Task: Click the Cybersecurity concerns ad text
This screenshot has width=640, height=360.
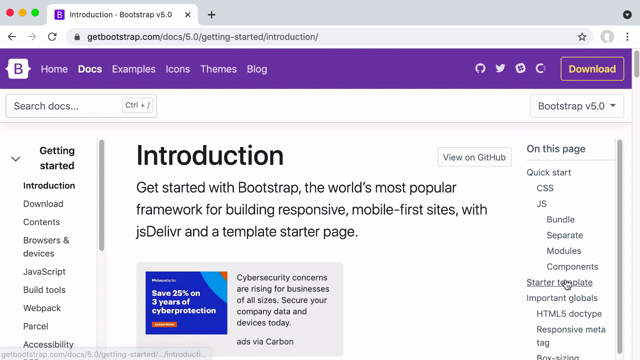Action: coord(283,300)
